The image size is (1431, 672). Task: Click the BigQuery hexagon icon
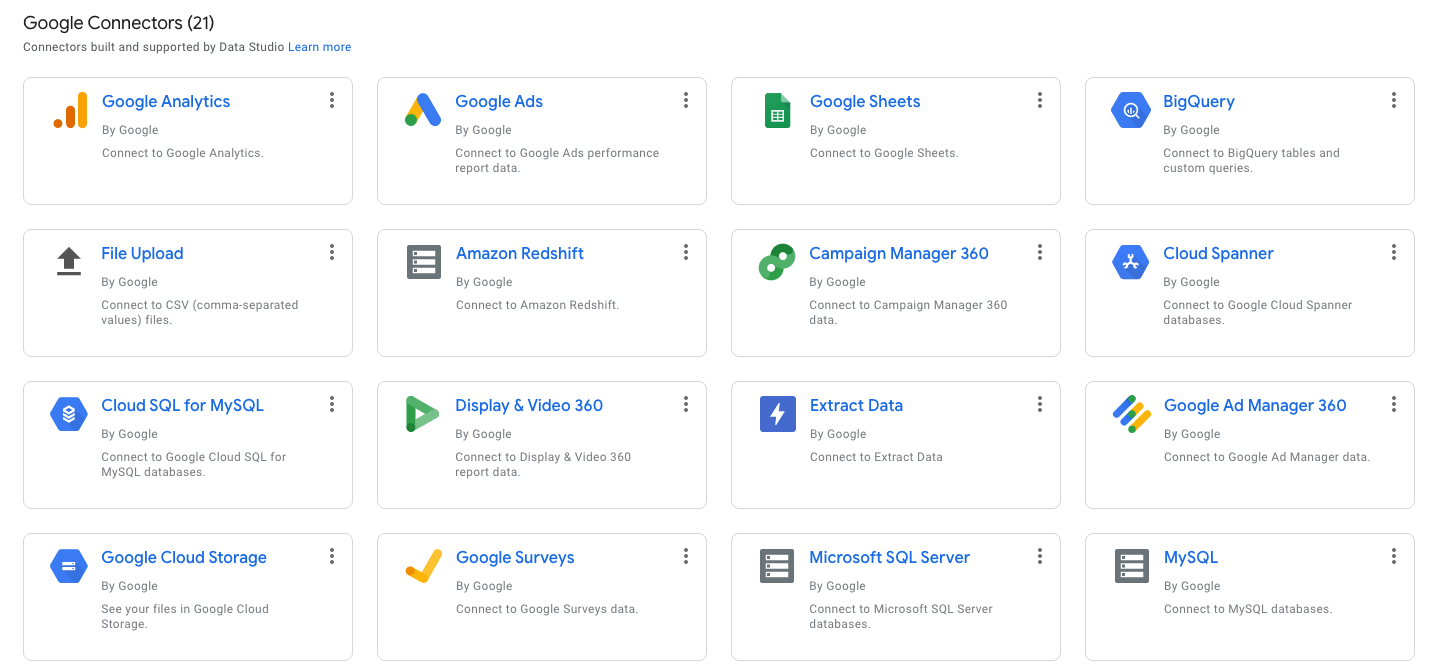coord(1131,110)
